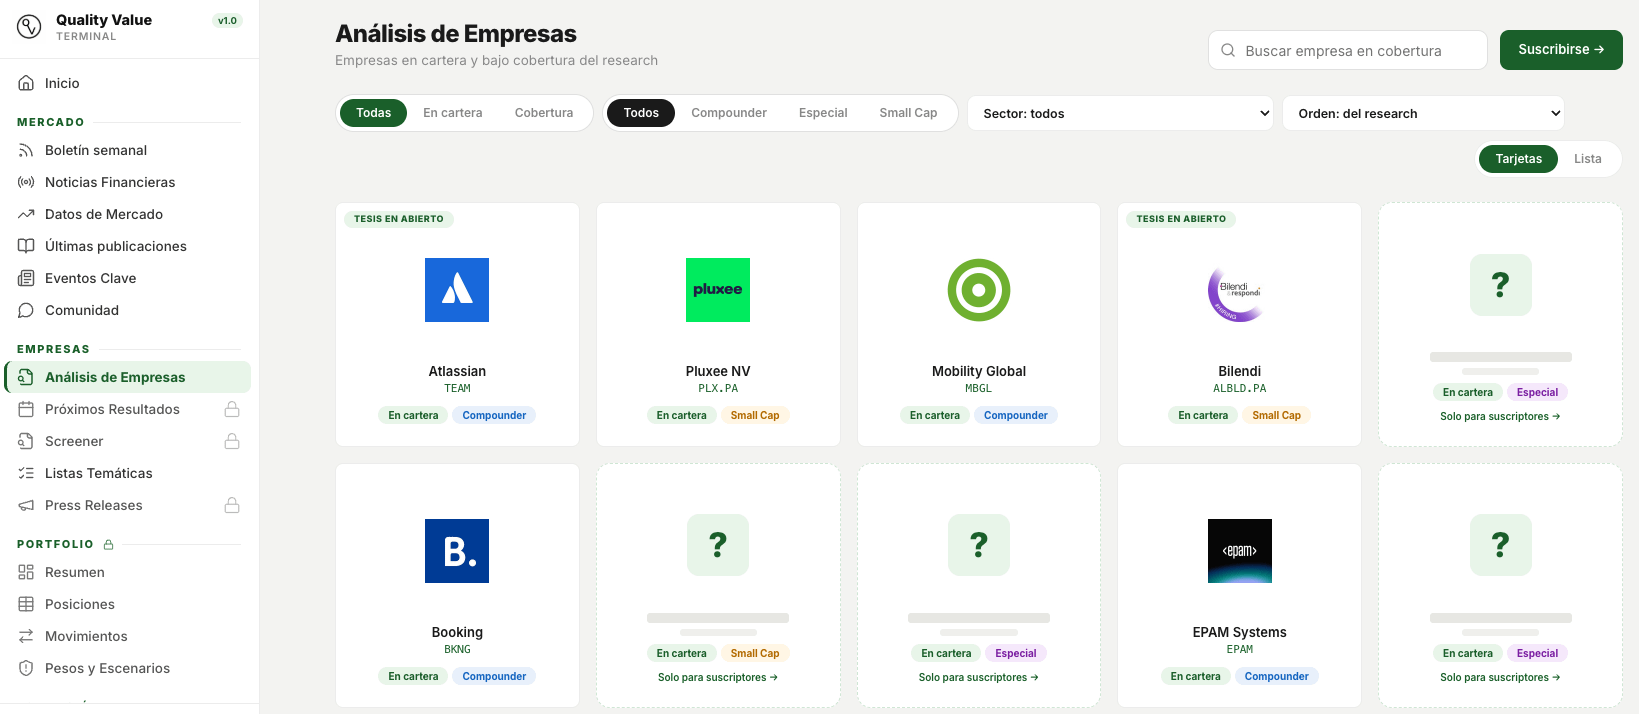Click the Eventos Clave icon
1639x714 pixels.
coord(26,278)
